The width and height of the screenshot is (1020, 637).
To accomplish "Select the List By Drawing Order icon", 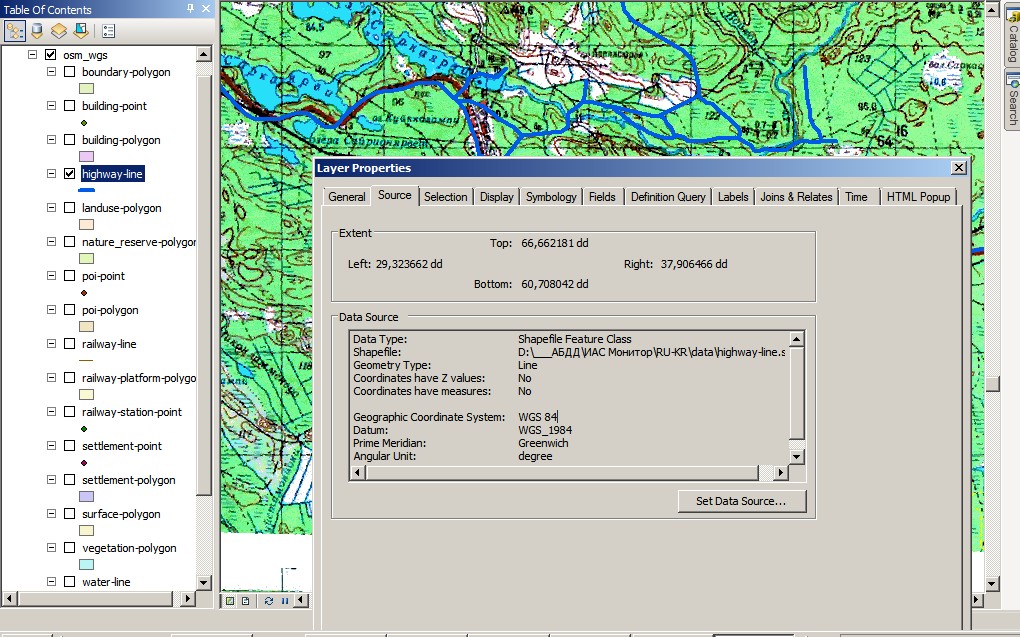I will [x=15, y=29].
